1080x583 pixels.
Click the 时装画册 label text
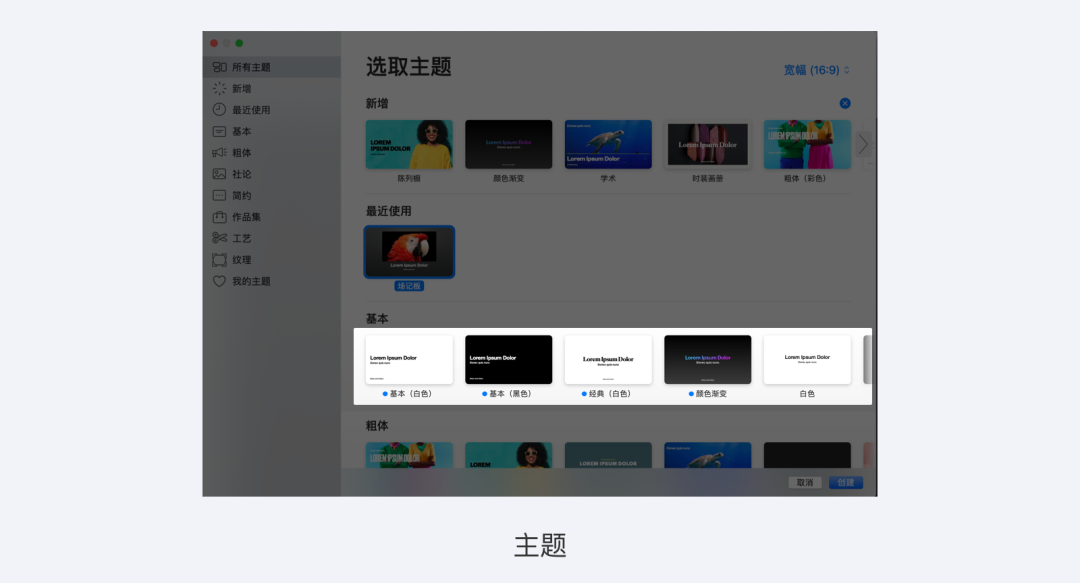[707, 178]
